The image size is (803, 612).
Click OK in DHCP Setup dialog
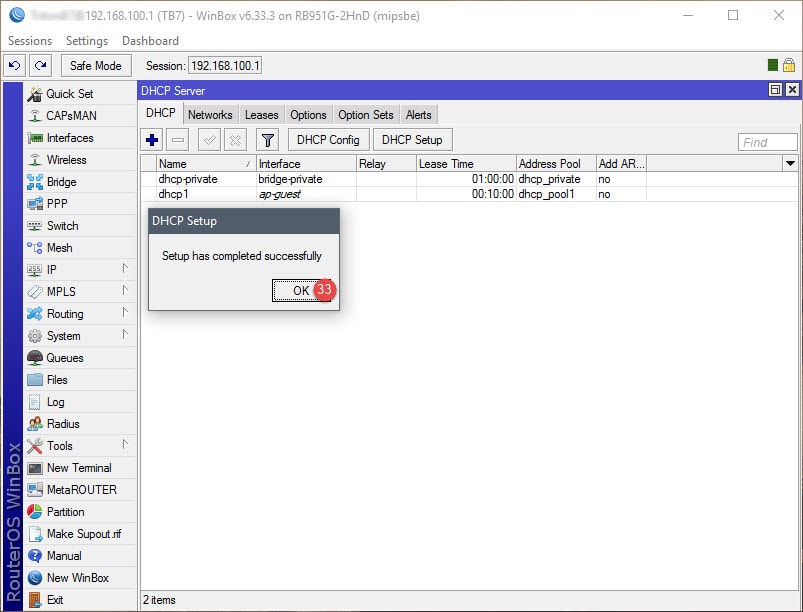301,290
